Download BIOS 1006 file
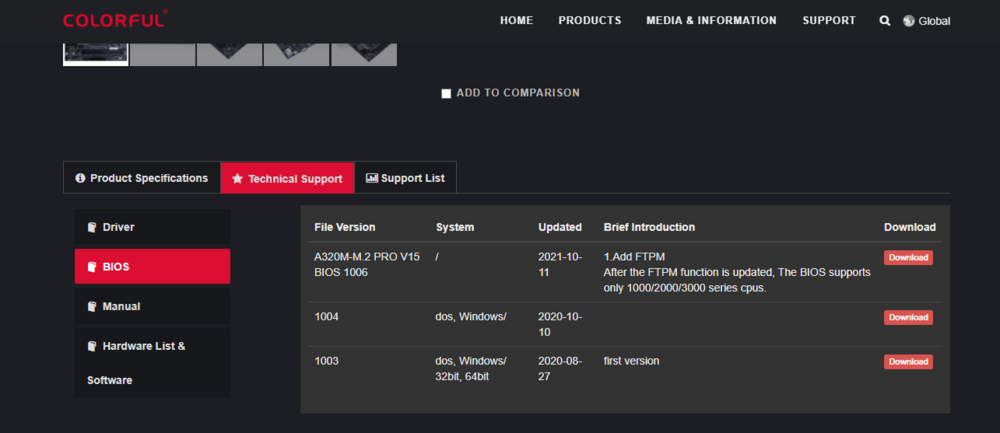 (908, 257)
